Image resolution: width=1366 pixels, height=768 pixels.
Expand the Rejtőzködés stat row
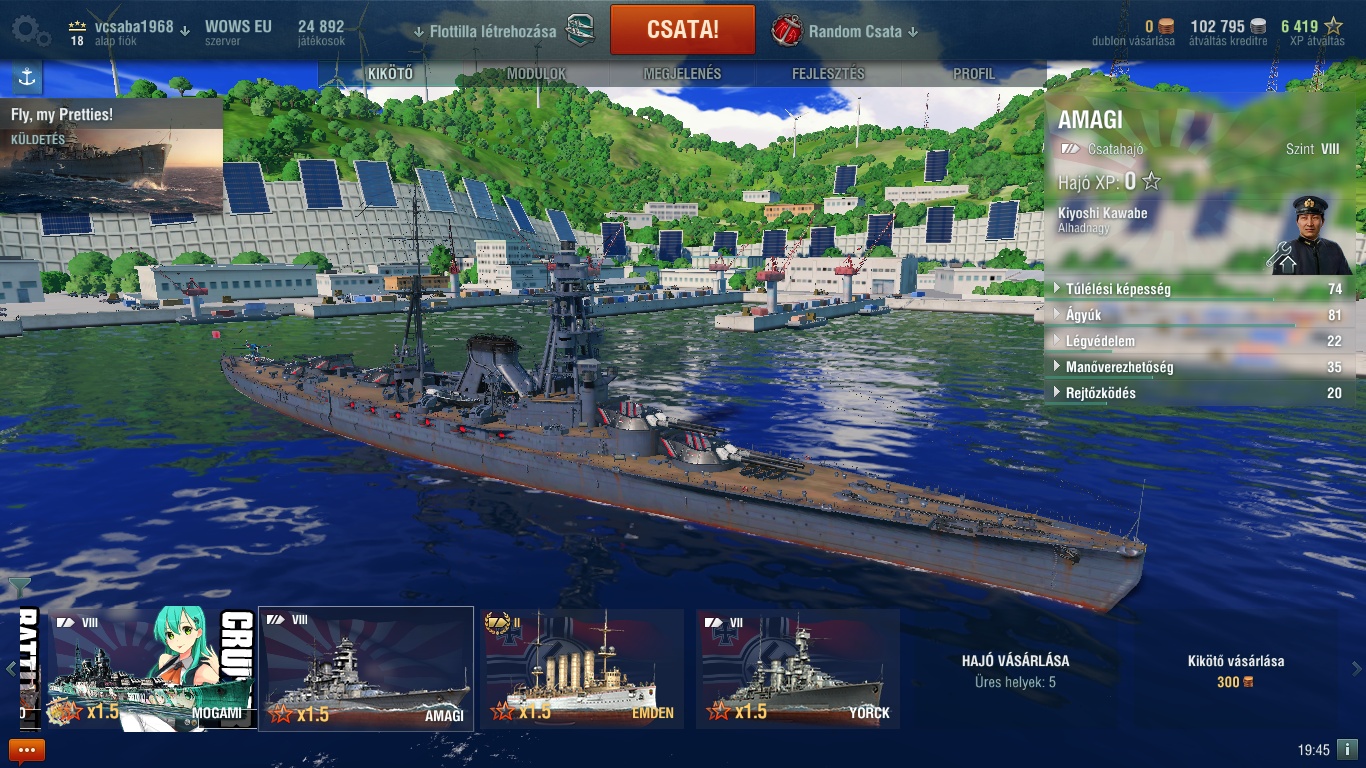[x=1201, y=393]
